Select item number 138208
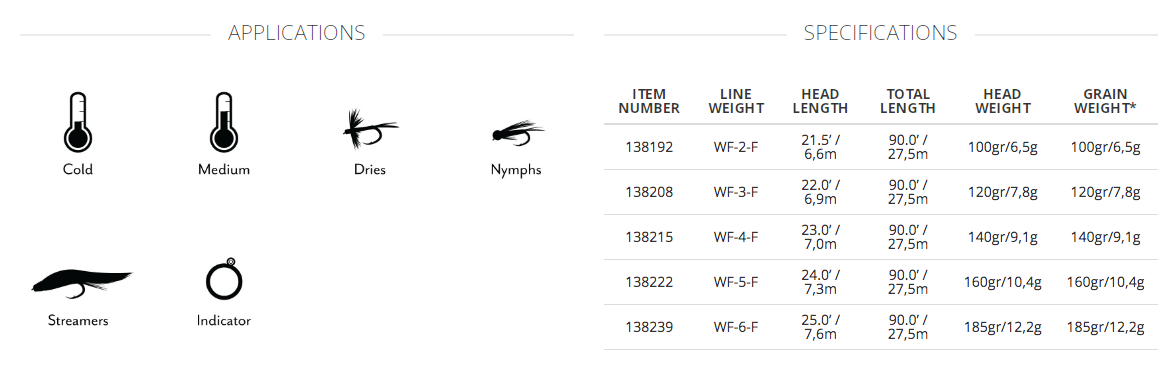The image size is (1176, 371). pos(649,192)
